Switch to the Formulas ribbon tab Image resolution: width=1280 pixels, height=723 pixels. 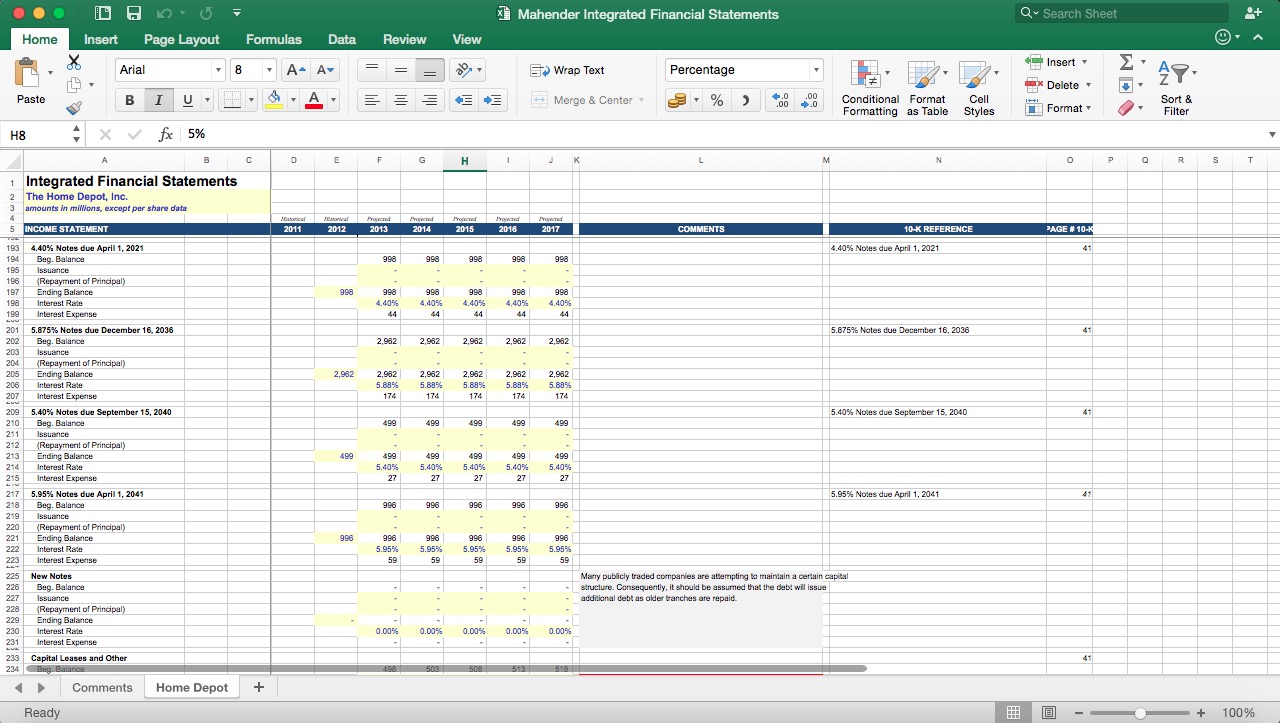pos(273,39)
